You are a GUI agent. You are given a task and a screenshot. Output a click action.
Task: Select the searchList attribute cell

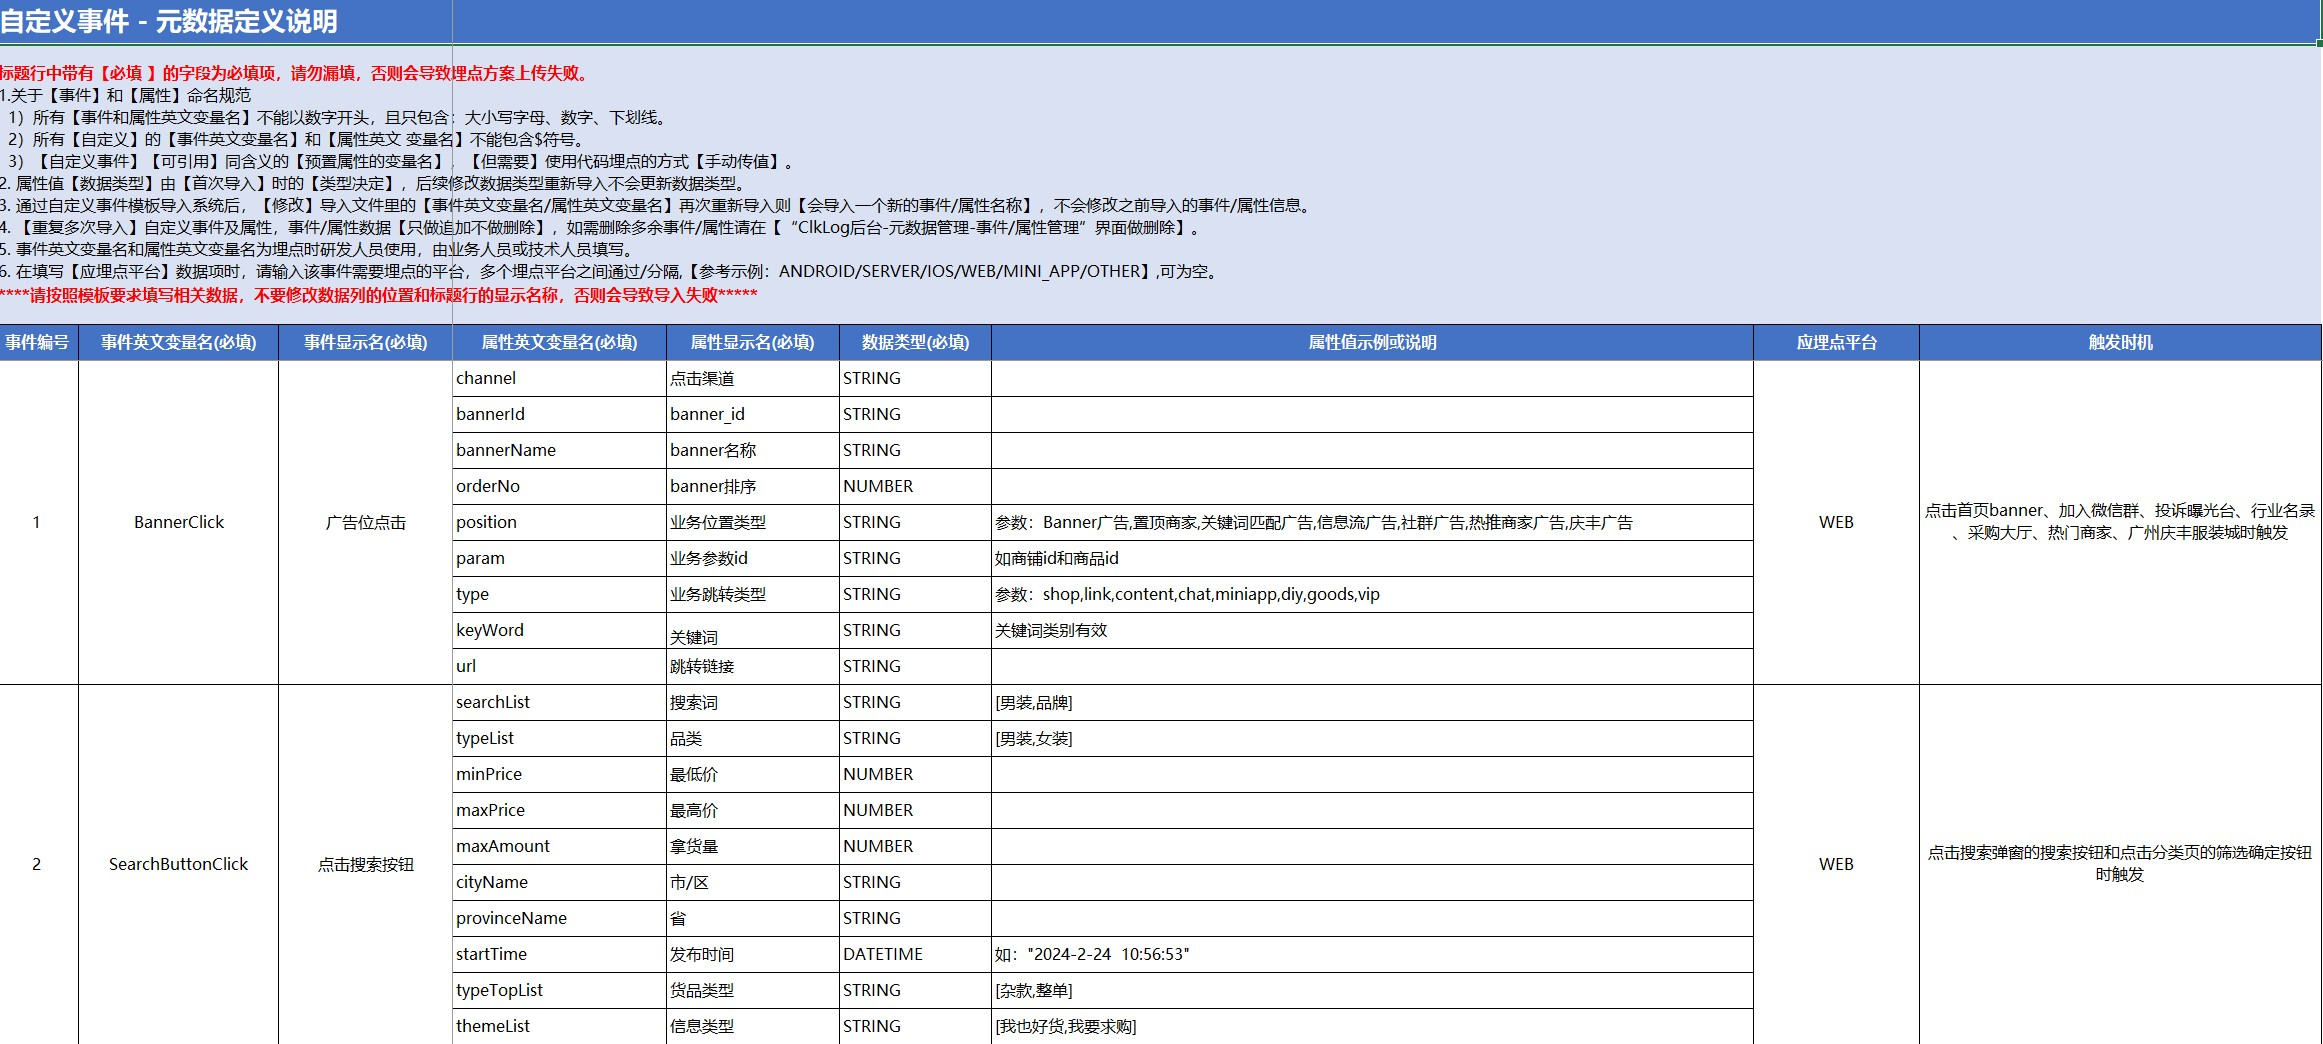(x=559, y=702)
